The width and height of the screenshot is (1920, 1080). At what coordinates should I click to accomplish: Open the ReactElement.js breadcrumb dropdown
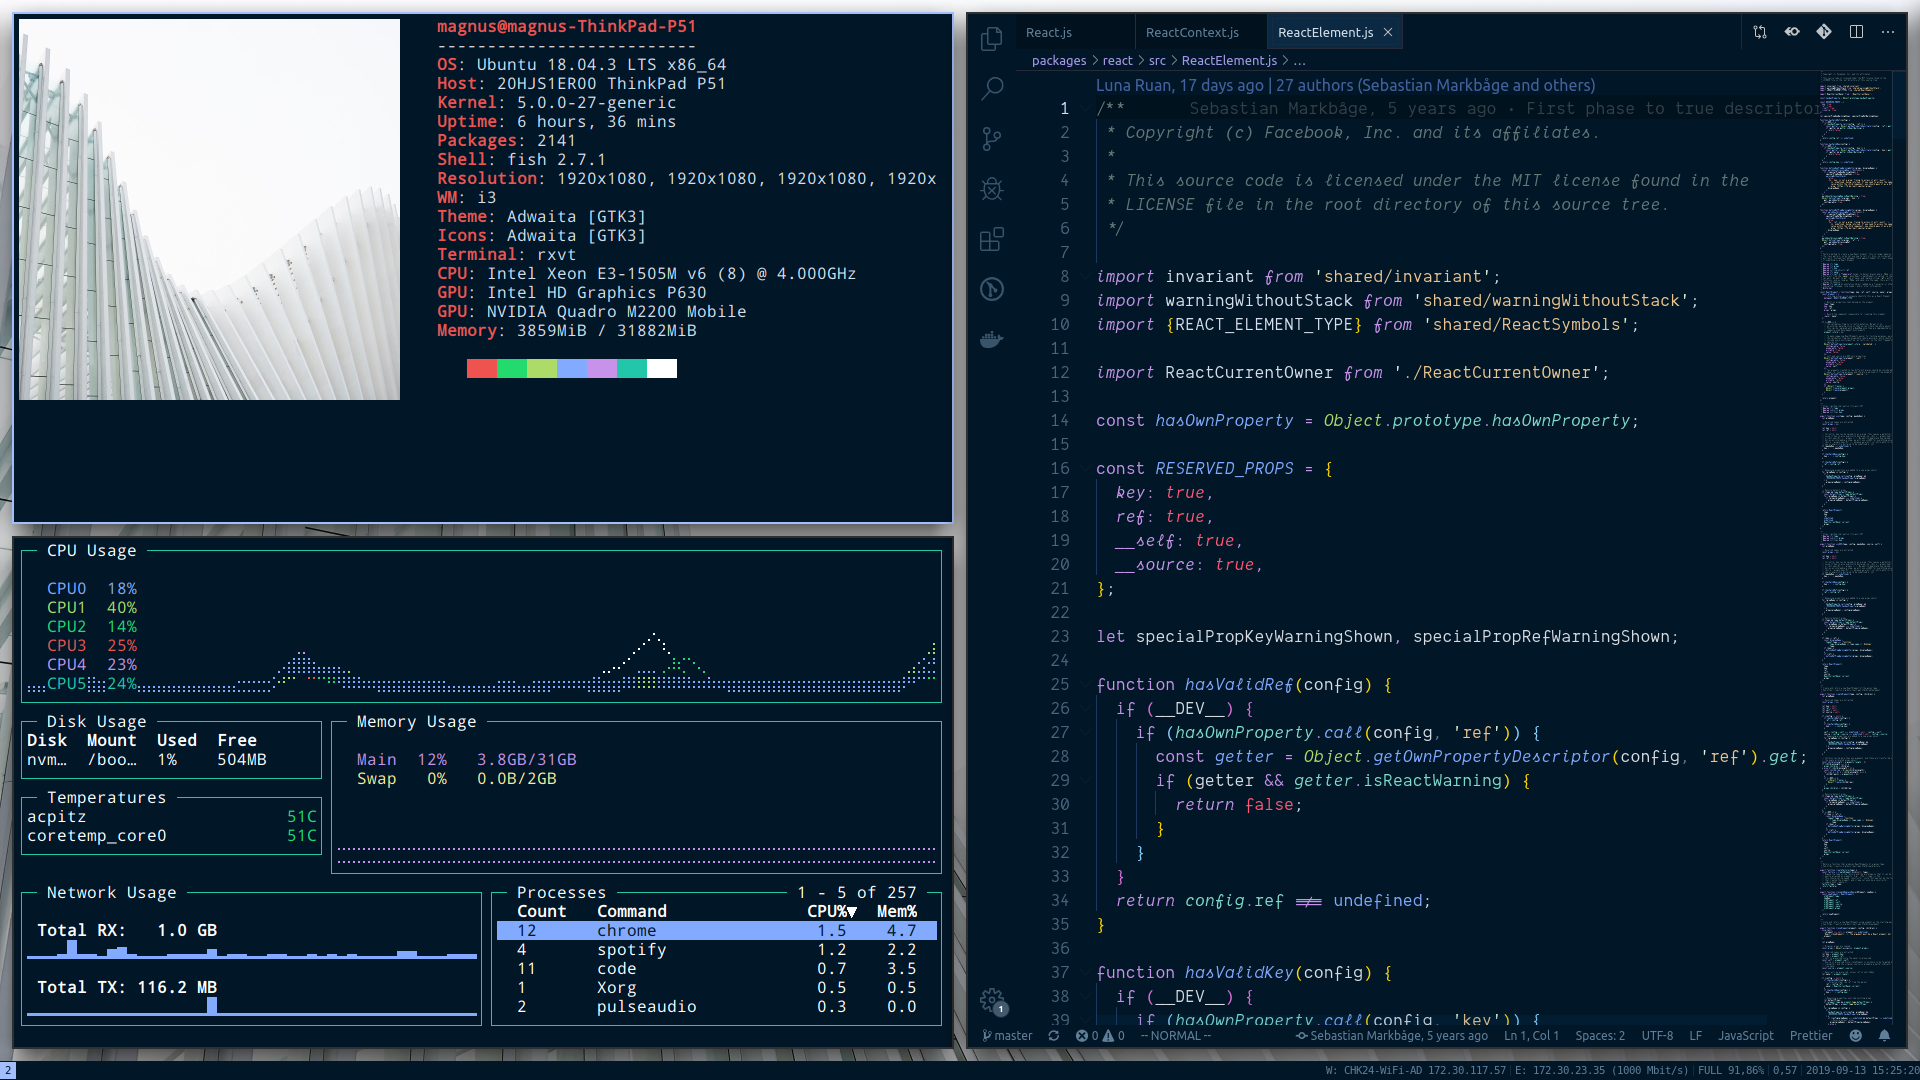[x=1229, y=60]
